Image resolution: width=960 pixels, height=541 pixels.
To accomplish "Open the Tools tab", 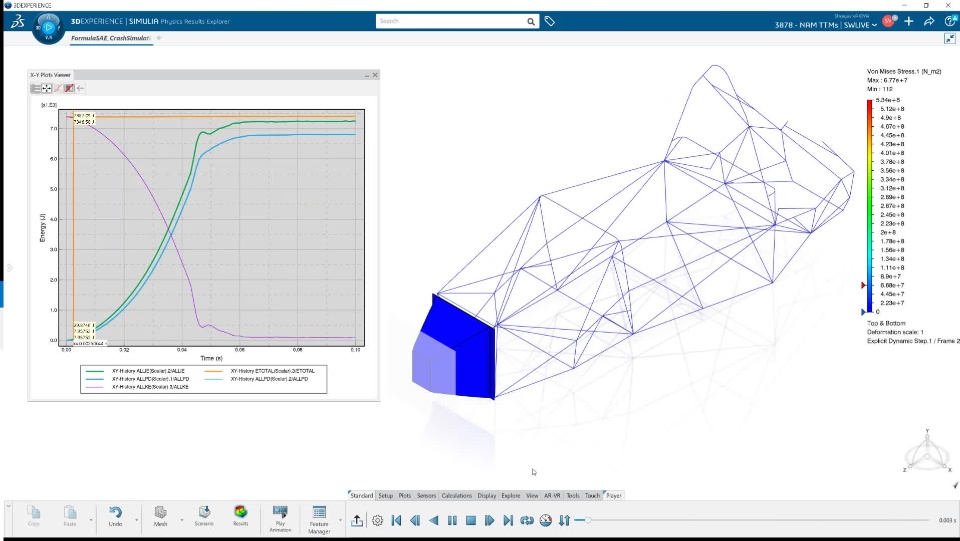I will coord(573,496).
